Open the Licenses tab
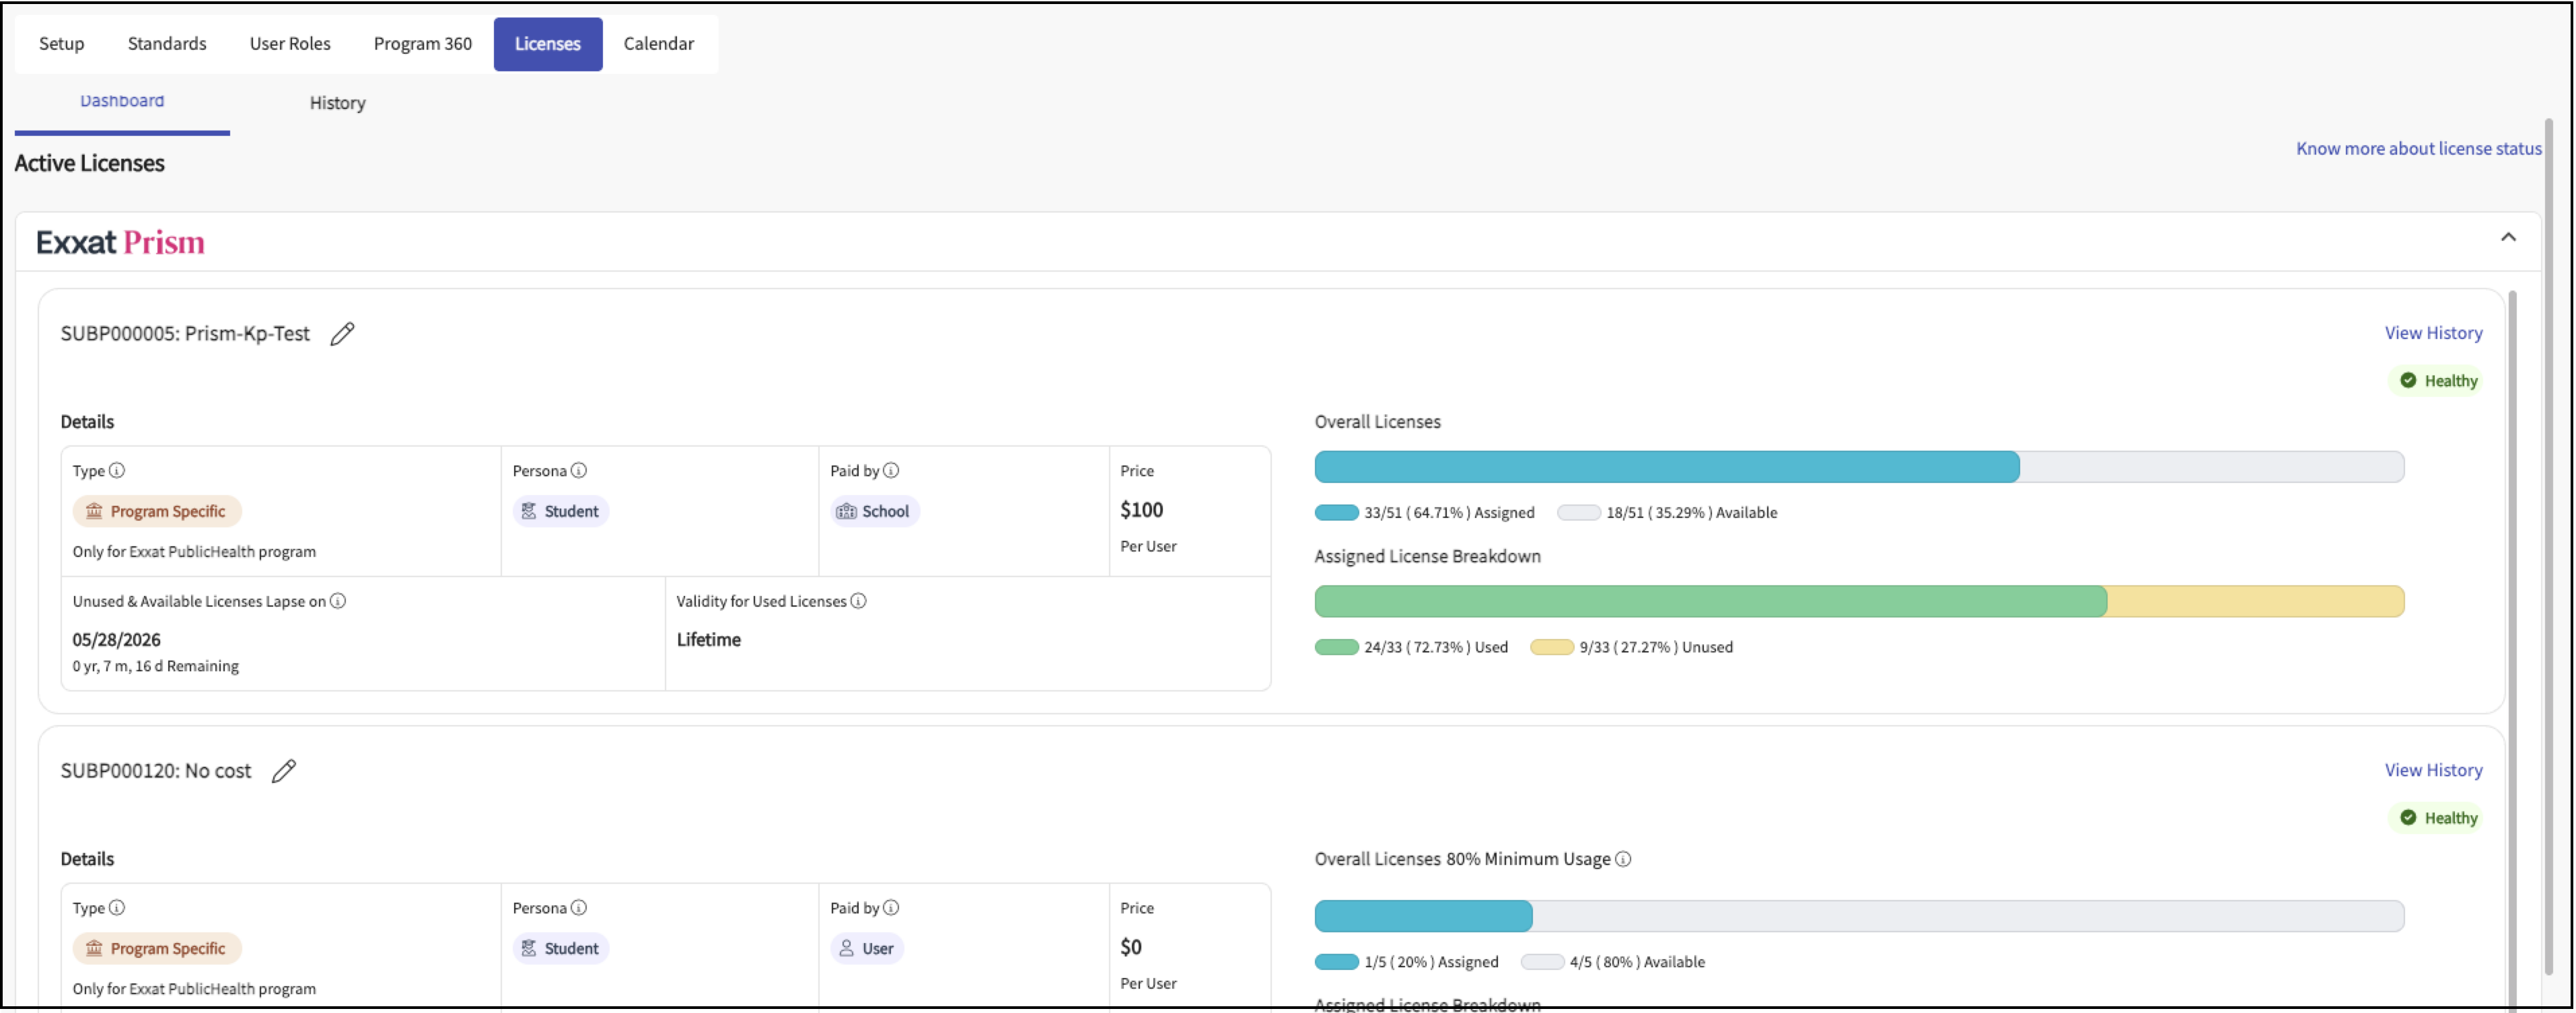 [x=547, y=44]
